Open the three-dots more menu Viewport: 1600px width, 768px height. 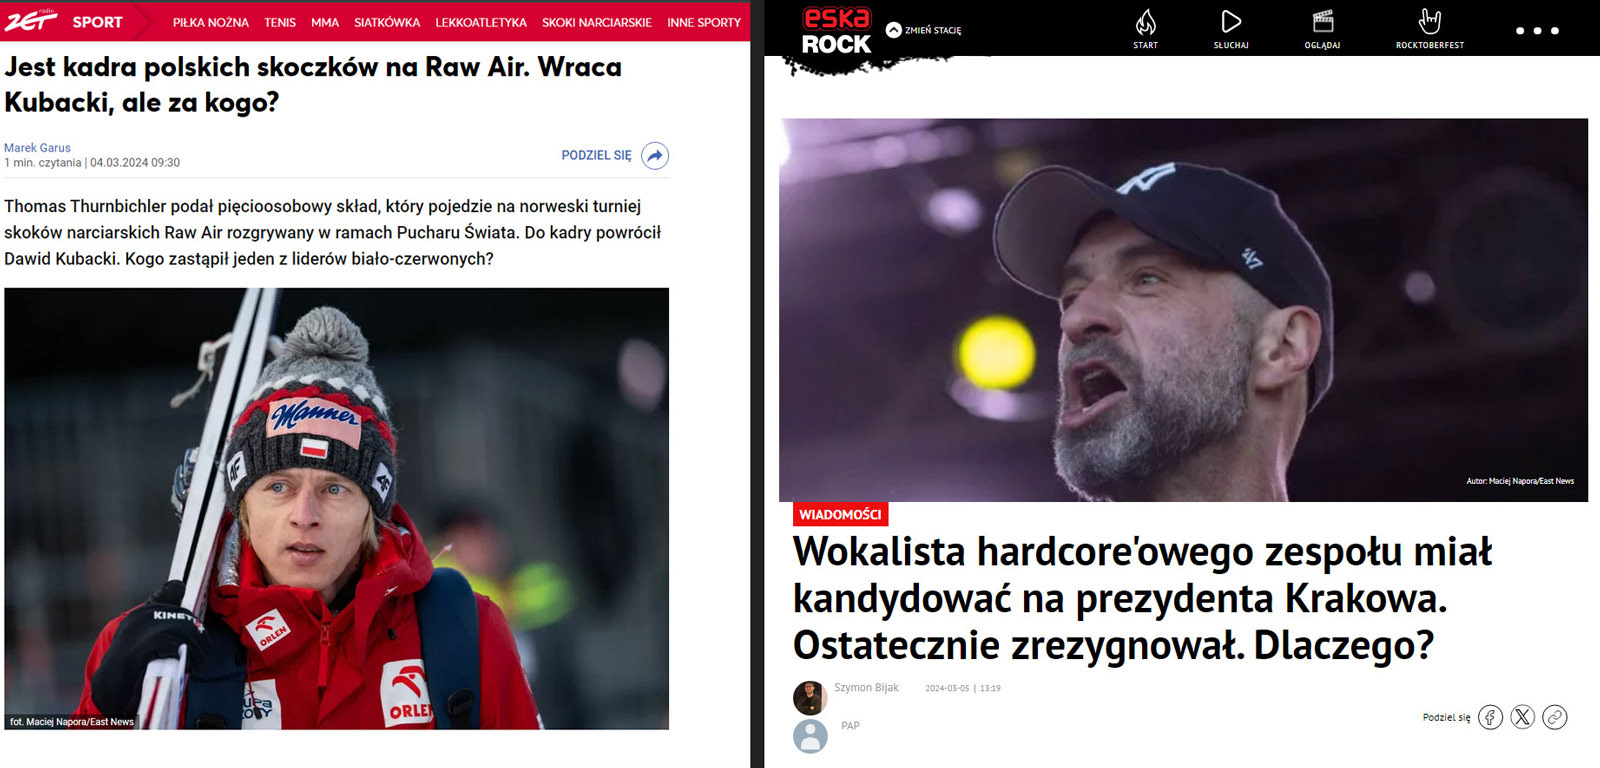coord(1537,31)
